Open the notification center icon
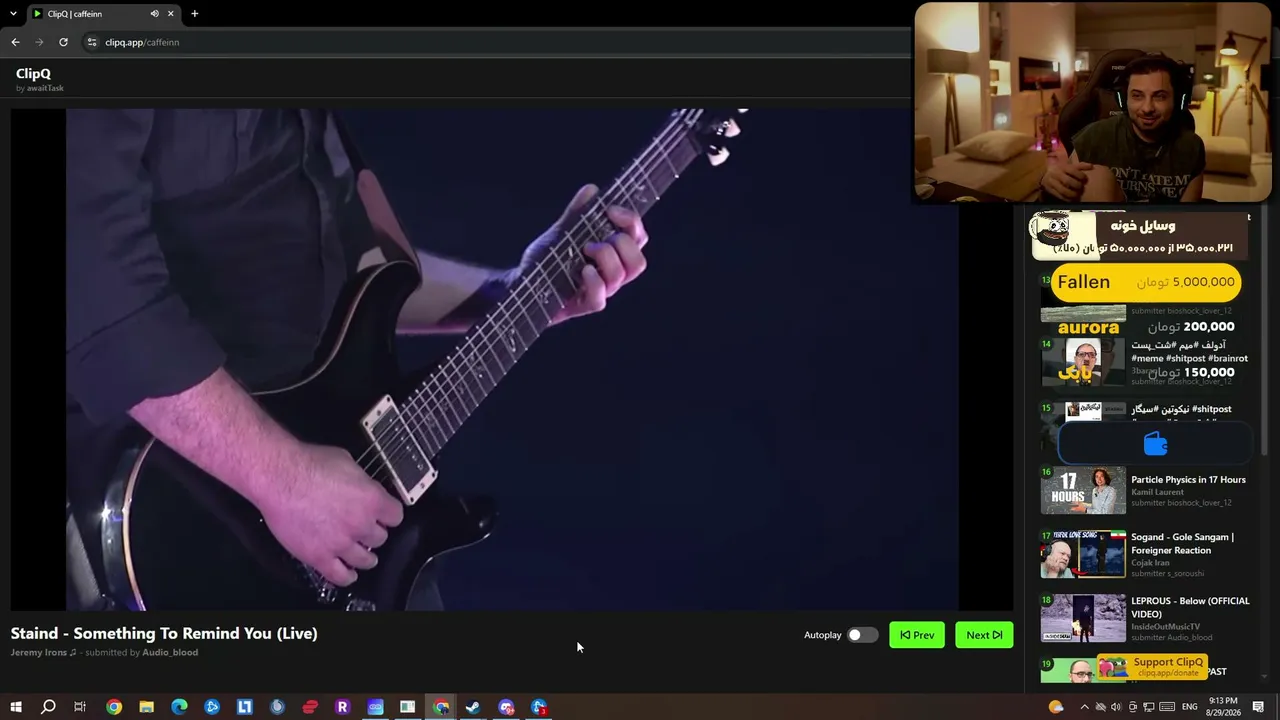Image resolution: width=1280 pixels, height=720 pixels. click(1258, 707)
